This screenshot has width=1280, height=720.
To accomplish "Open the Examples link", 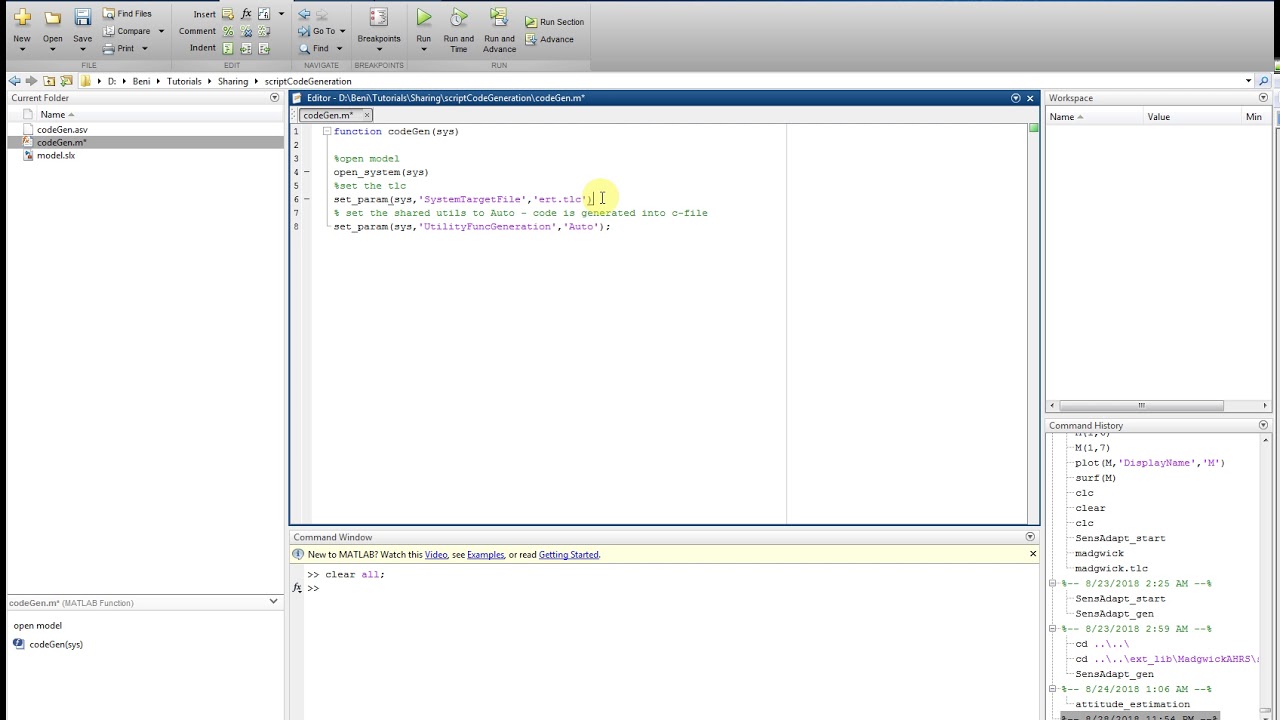I will click(x=485, y=555).
